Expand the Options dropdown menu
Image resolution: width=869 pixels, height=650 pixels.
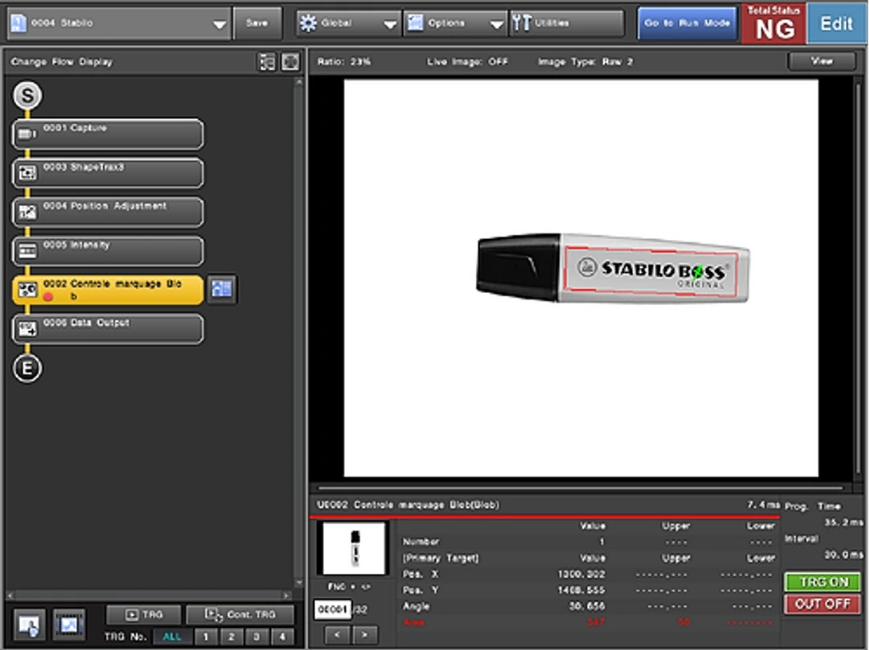point(455,23)
